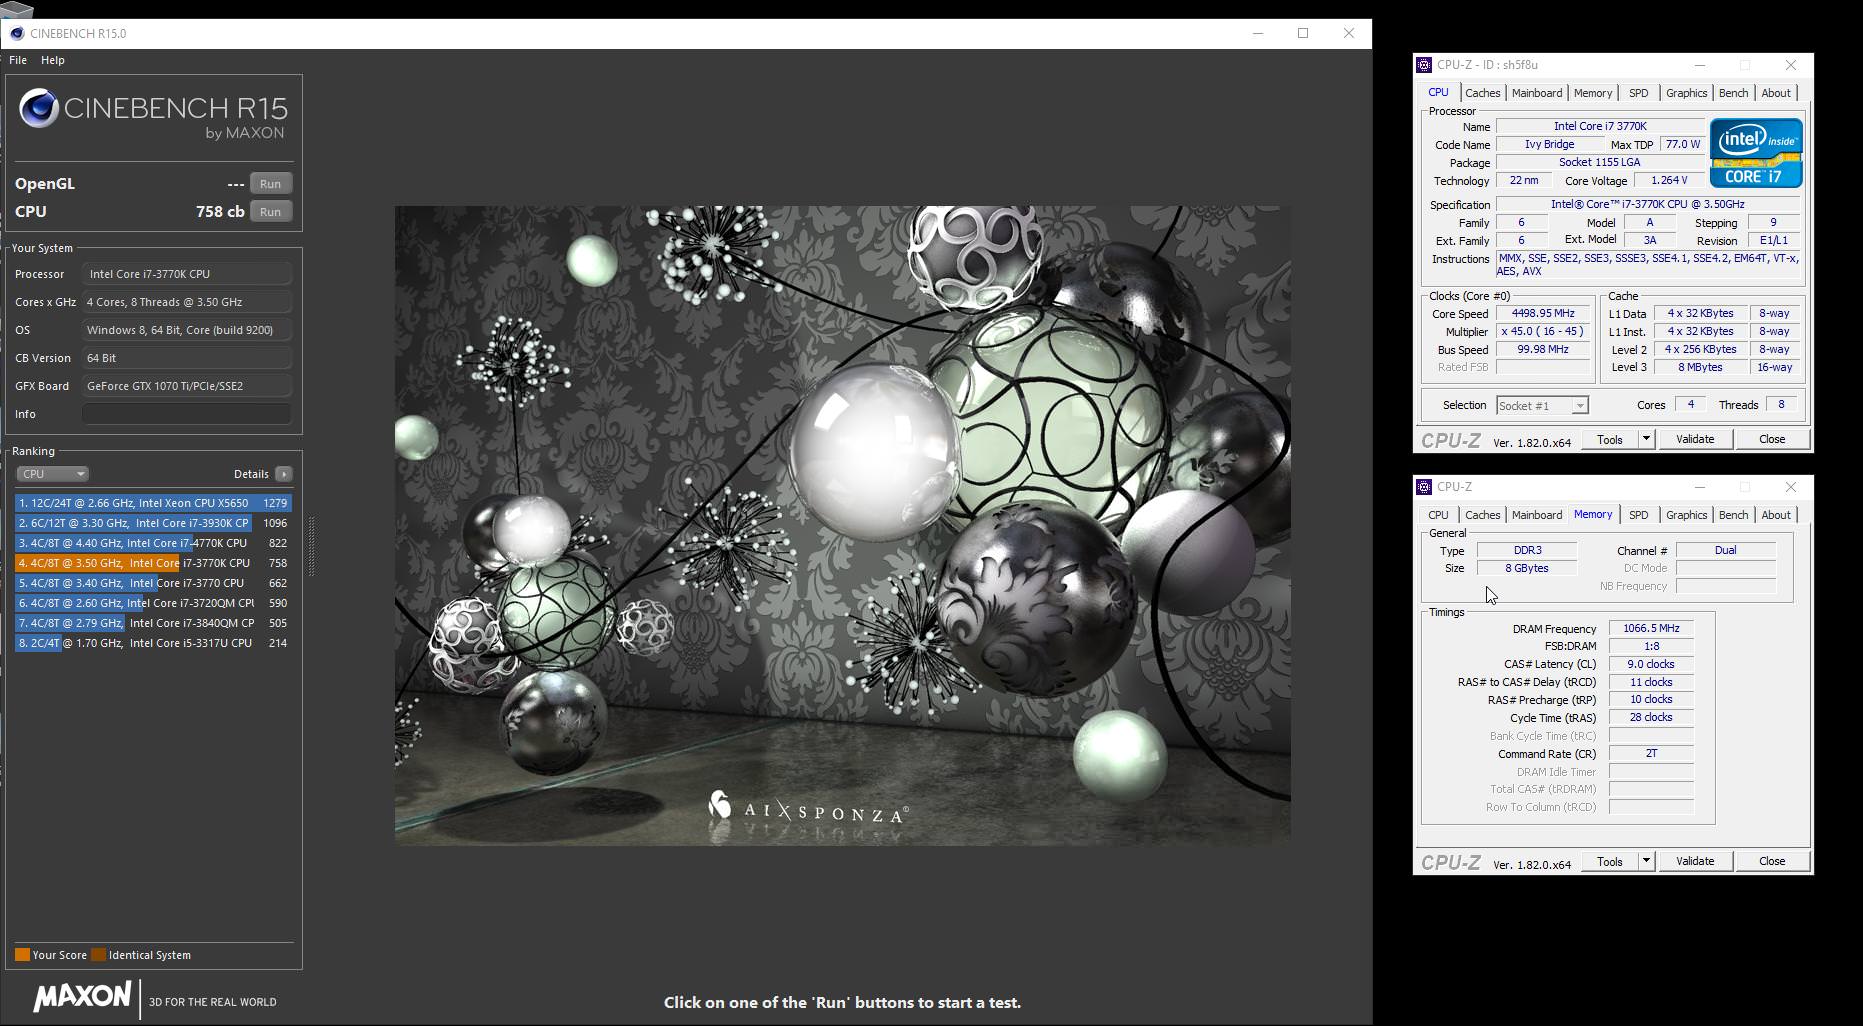Click Tools button in upper CPU-Z window
1863x1026 pixels.
(1609, 439)
